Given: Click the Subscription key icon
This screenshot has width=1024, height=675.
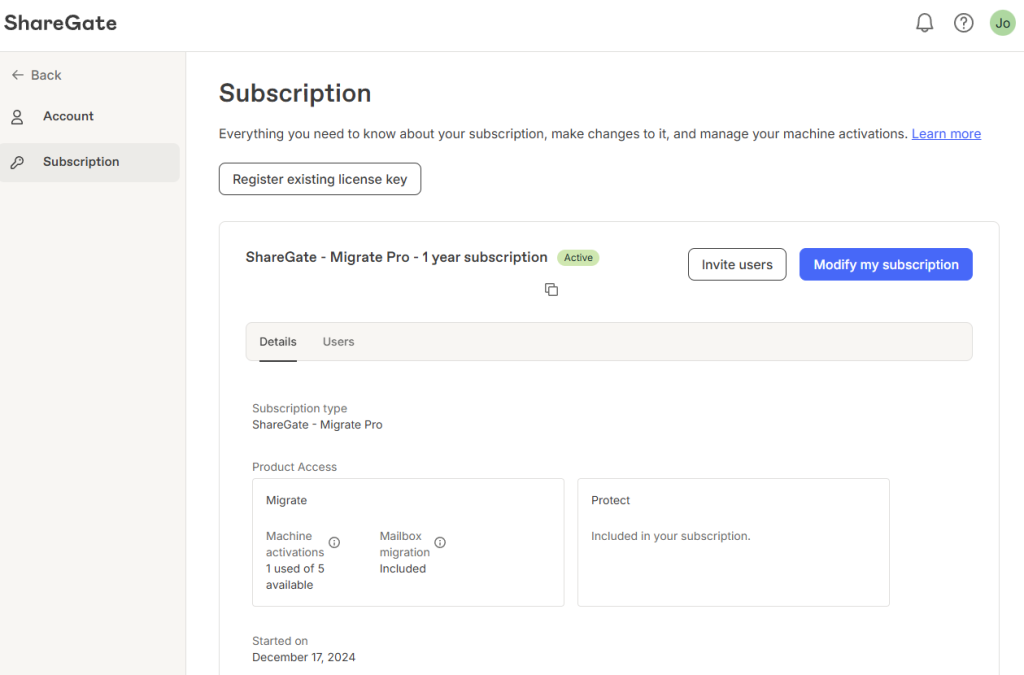Looking at the screenshot, I should pos(18,162).
